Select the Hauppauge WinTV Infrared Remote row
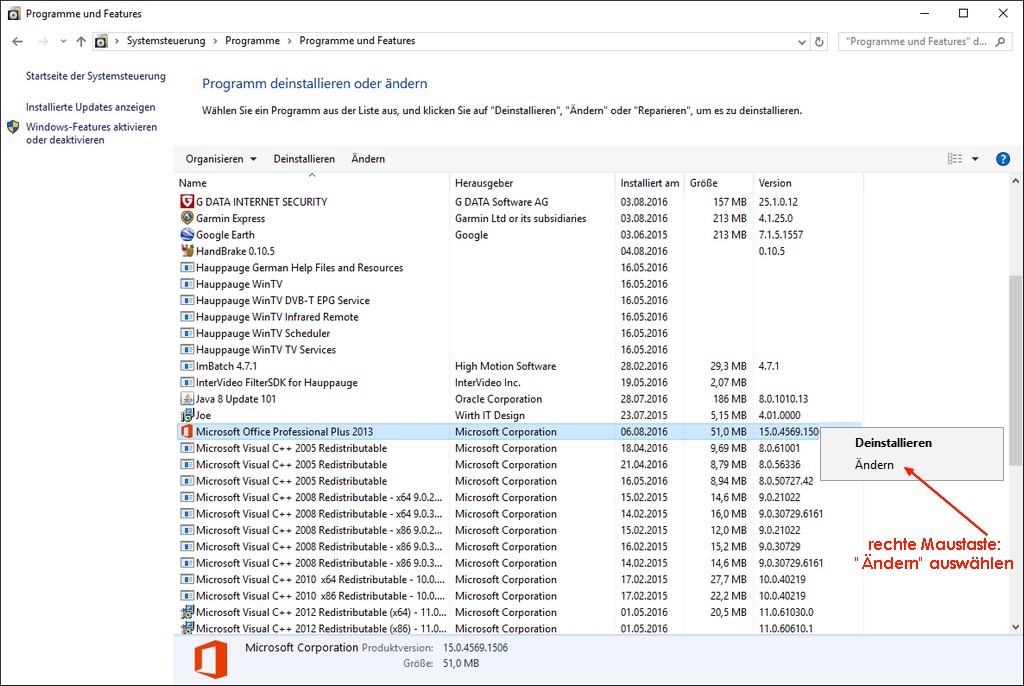The height and width of the screenshot is (686, 1024). point(519,317)
